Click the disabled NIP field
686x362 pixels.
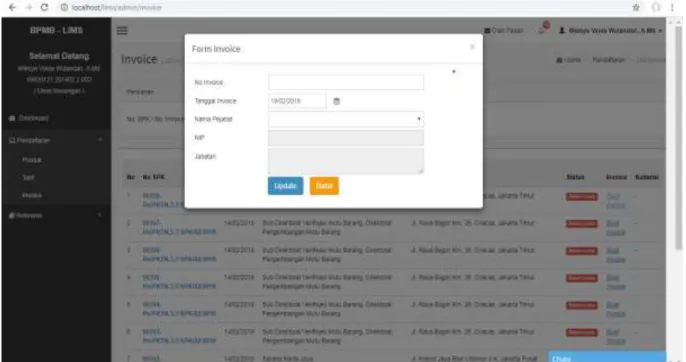[346, 138]
